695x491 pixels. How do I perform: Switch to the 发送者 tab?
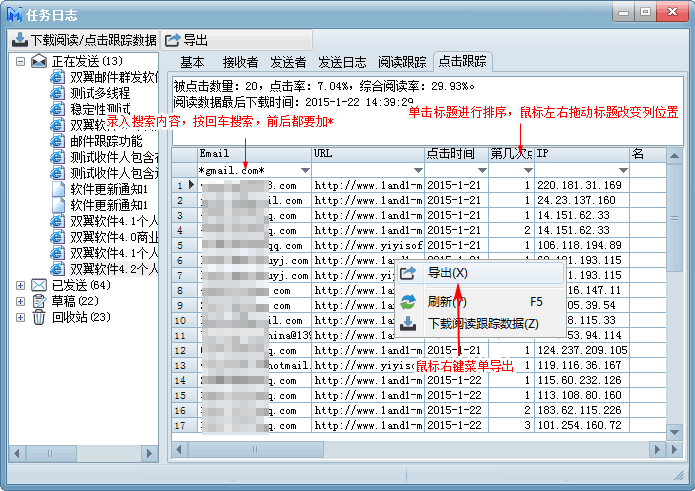288,62
